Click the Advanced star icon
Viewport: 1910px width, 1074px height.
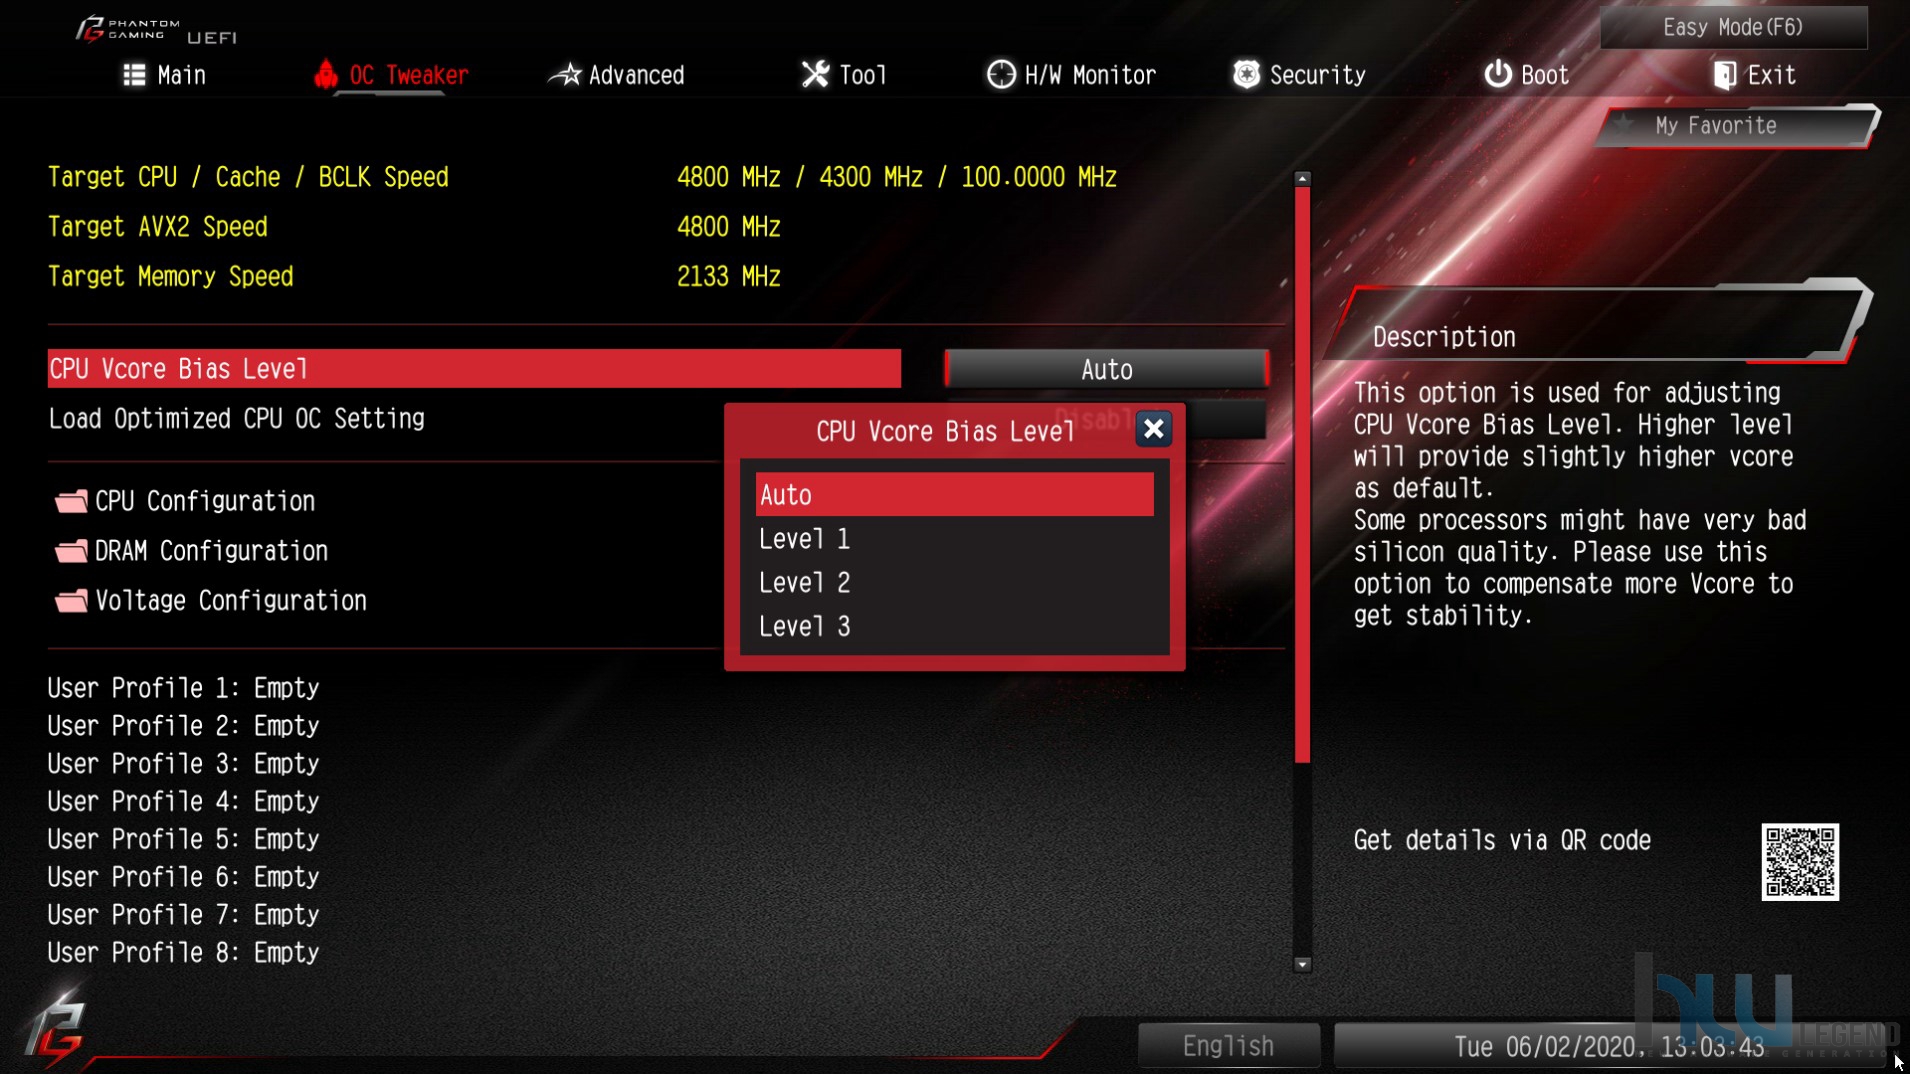[x=566, y=74]
